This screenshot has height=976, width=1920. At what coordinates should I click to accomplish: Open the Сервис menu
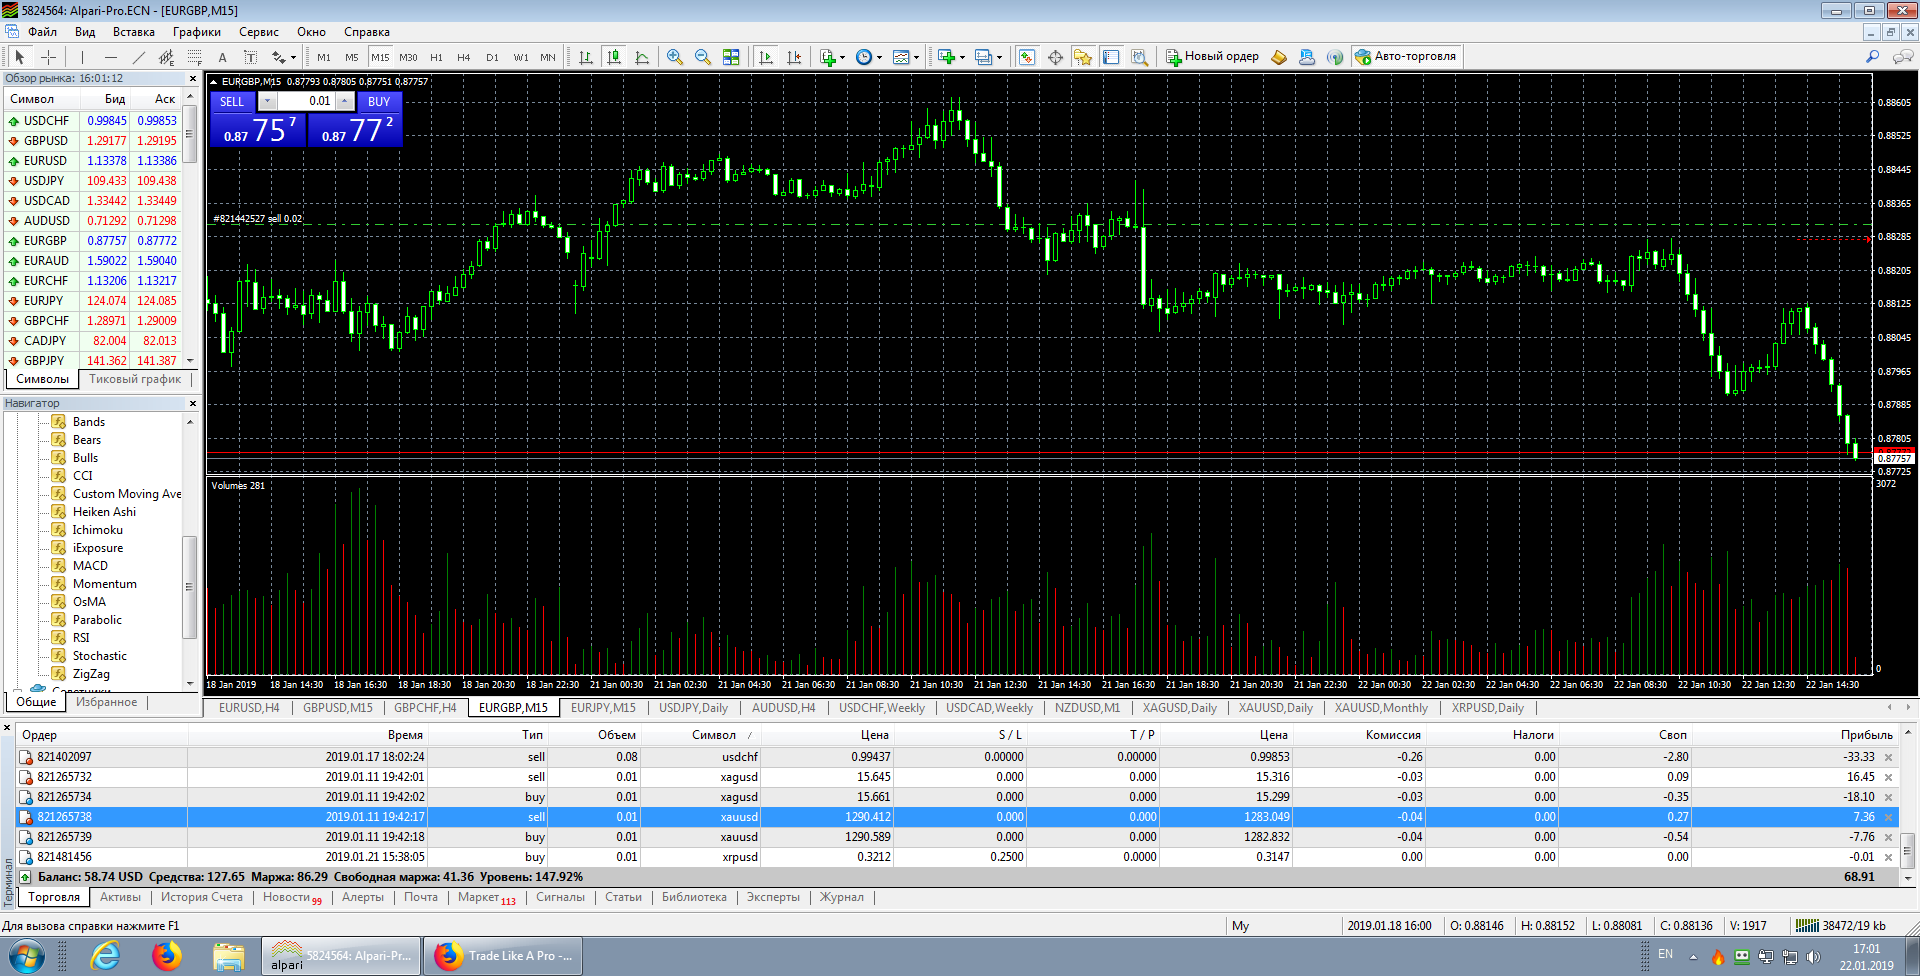pos(258,32)
